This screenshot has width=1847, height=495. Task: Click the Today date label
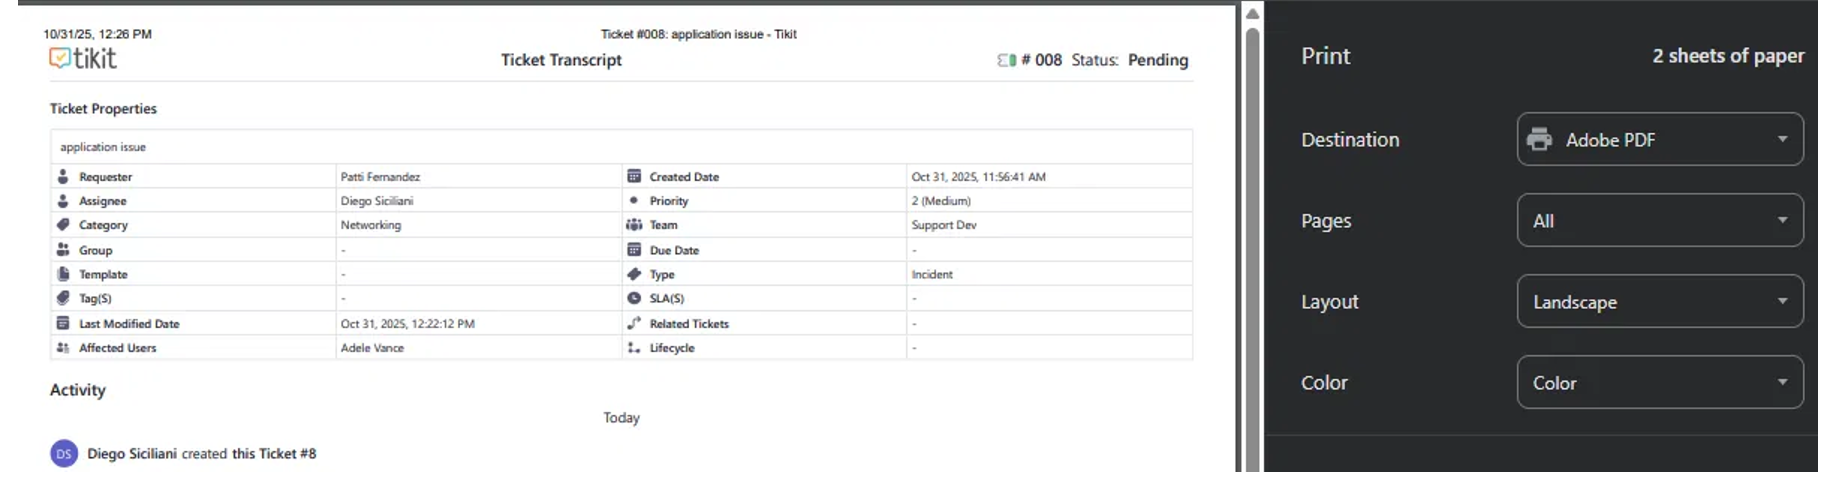pyautogui.click(x=621, y=418)
